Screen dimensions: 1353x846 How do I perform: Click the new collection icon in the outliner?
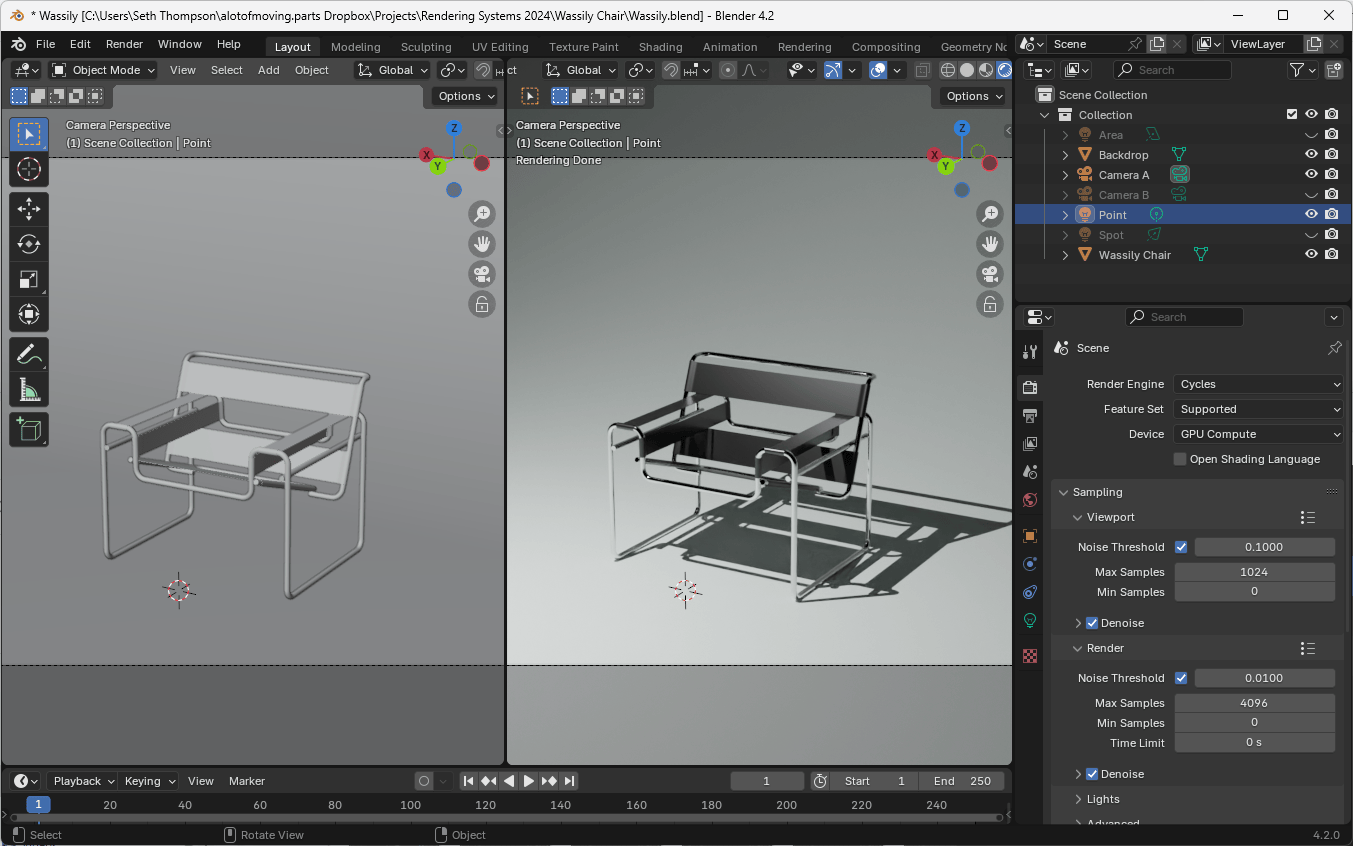tap(1334, 70)
